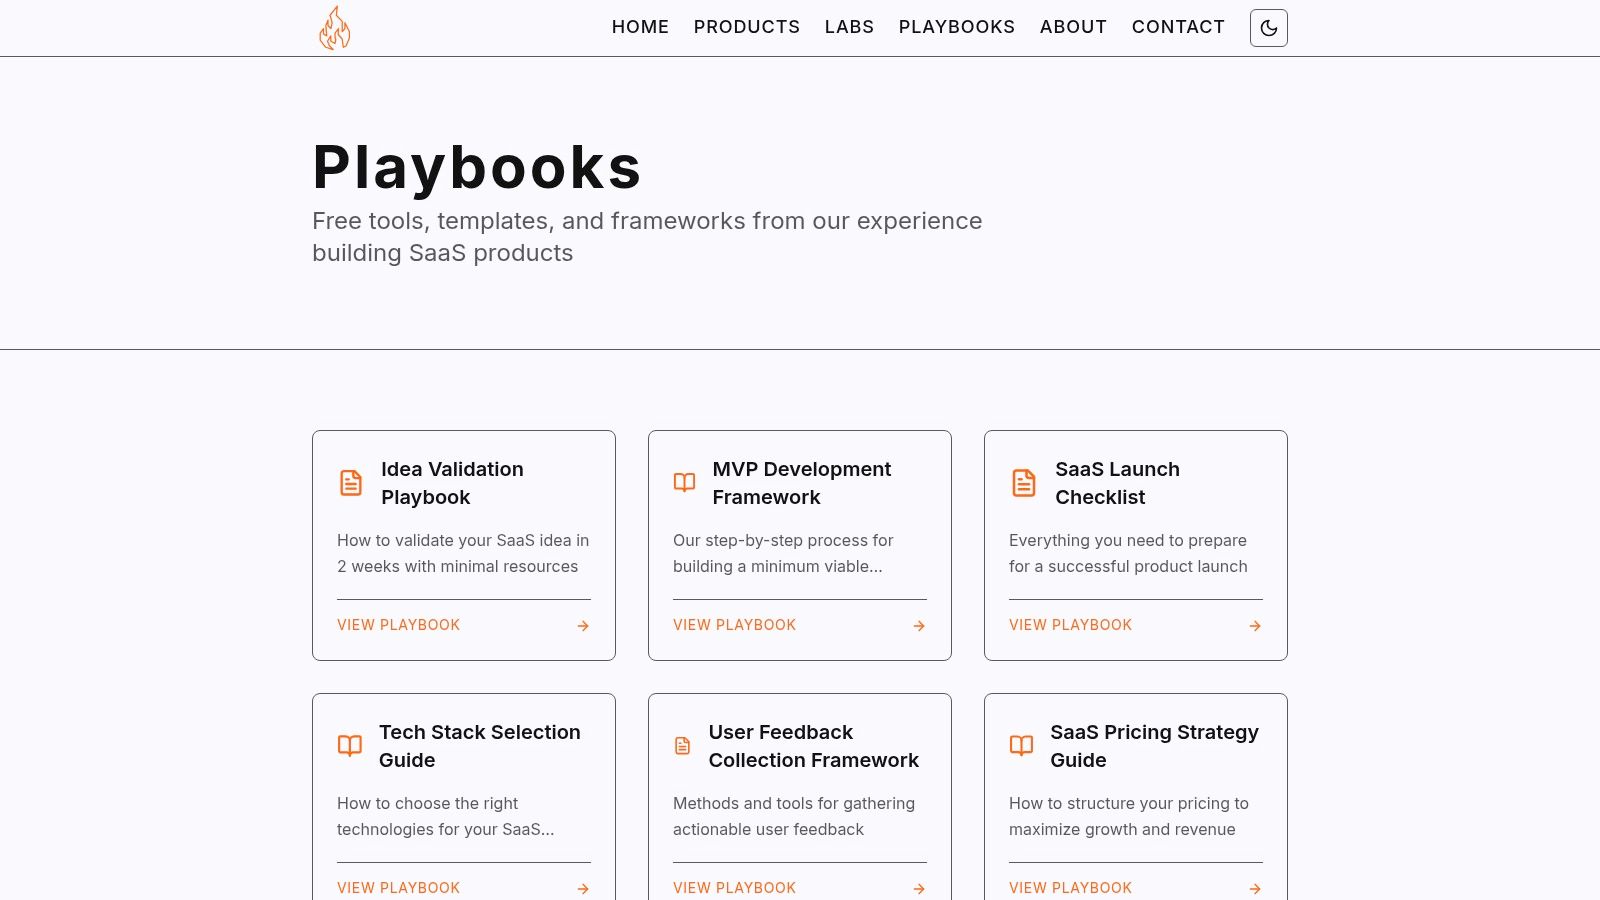Click arrow icon on SaaS Pricing Strategy card
Viewport: 1600px width, 900px height.
(x=1255, y=889)
